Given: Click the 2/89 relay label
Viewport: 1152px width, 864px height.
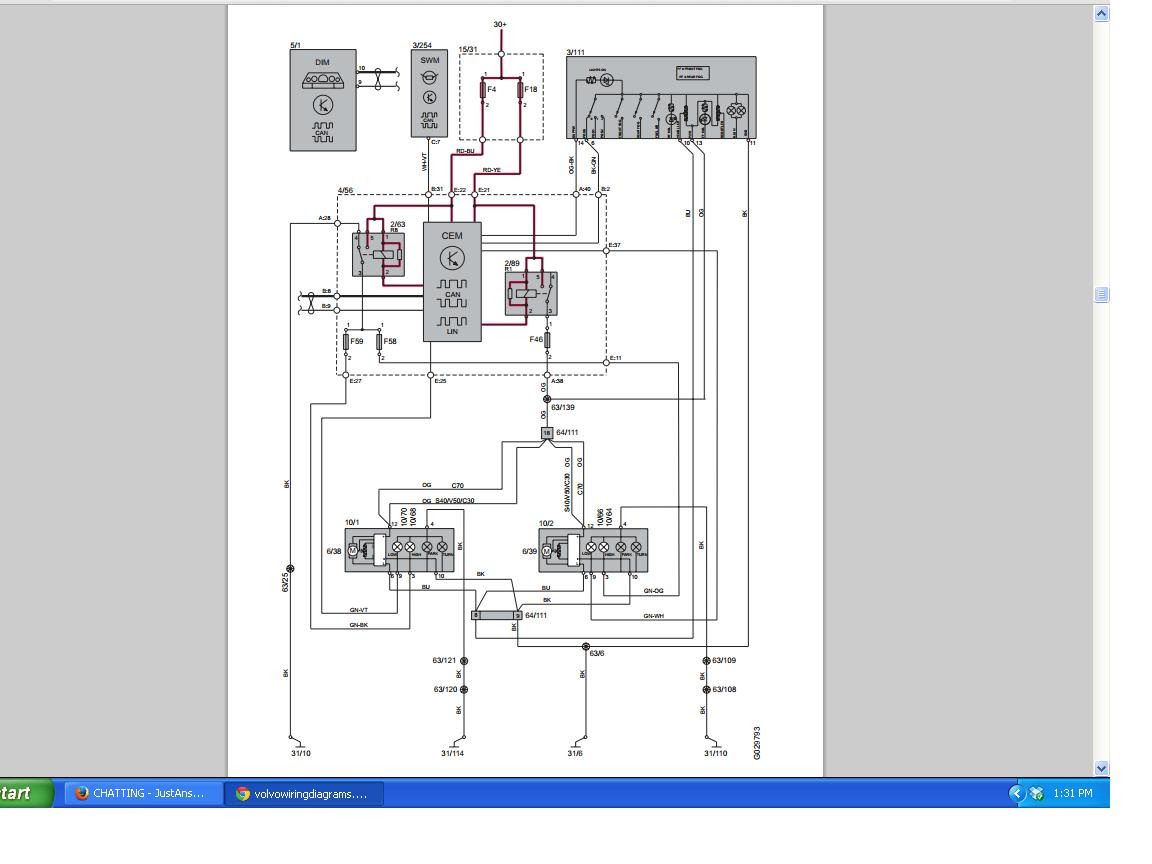Looking at the screenshot, I should click(512, 263).
